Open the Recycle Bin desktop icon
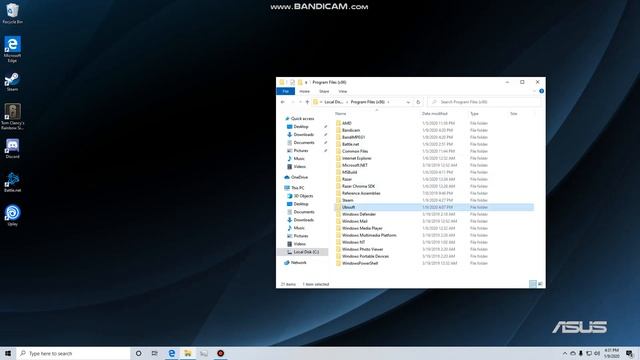 pos(12,13)
